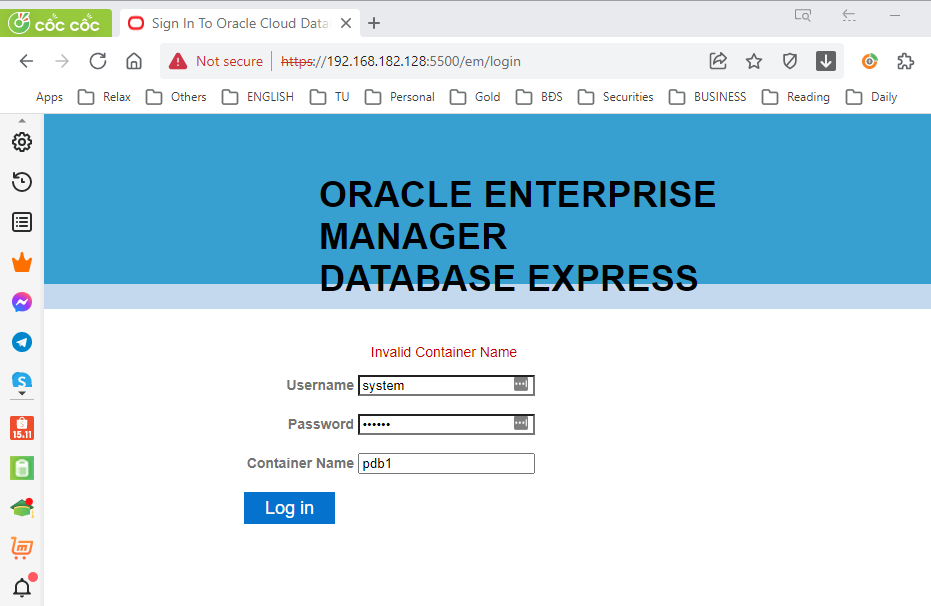Viewport: 931px width, 606px height.
Task: Open the Gold bookmarks folder
Action: pyautogui.click(x=475, y=97)
